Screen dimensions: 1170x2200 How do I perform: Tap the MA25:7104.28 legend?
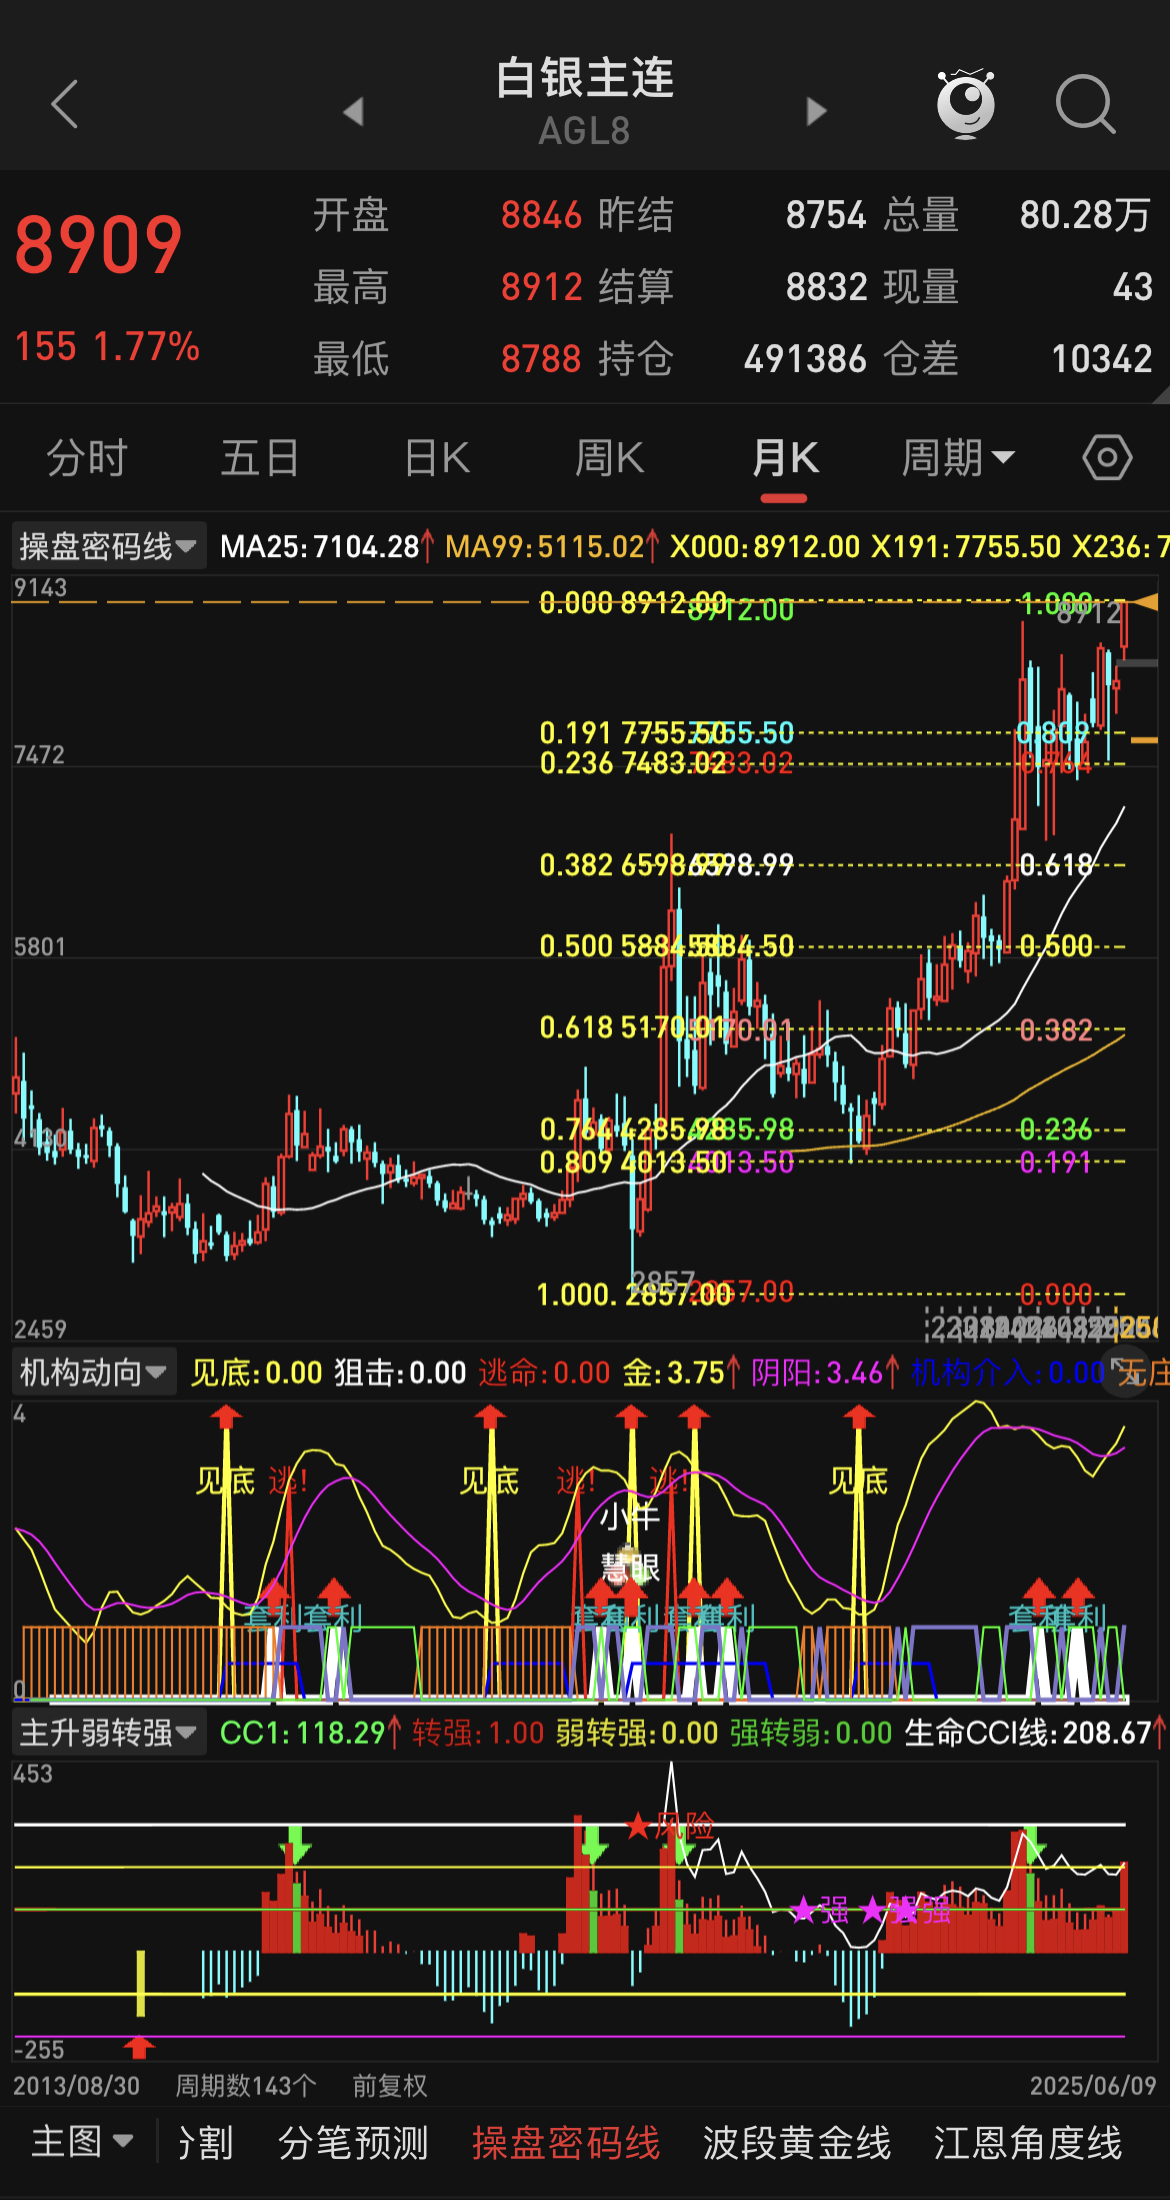tap(320, 546)
